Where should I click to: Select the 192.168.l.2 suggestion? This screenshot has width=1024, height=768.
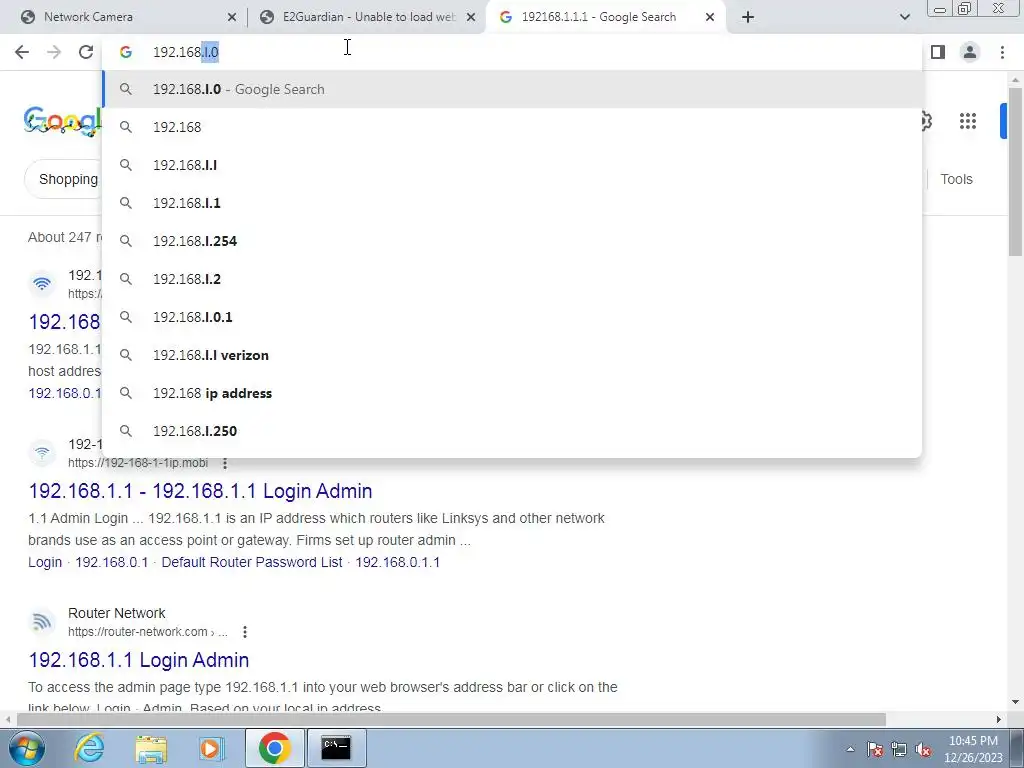pos(512,279)
